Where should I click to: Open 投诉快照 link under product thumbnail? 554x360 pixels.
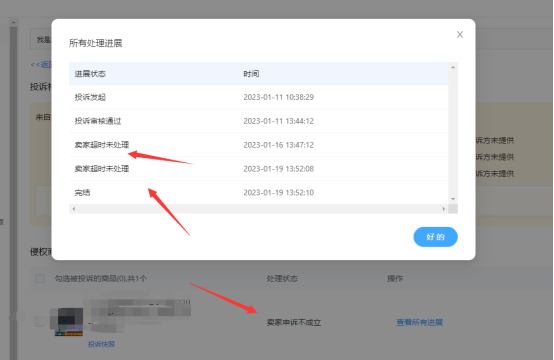click(x=101, y=344)
